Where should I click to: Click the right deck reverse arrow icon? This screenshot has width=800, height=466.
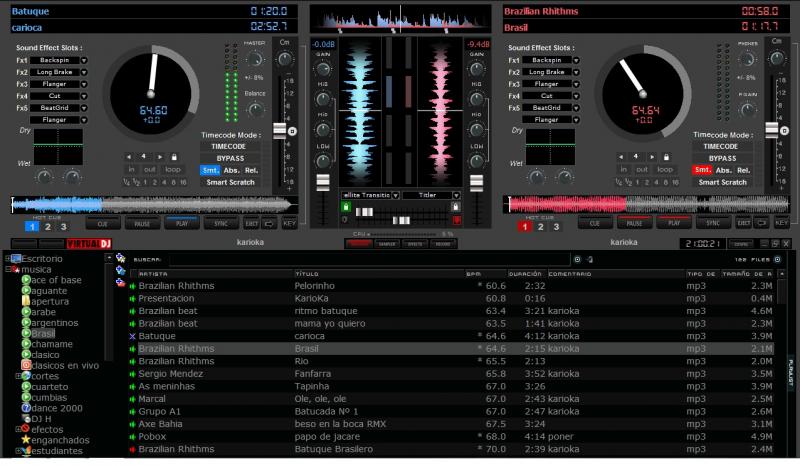tap(762, 223)
